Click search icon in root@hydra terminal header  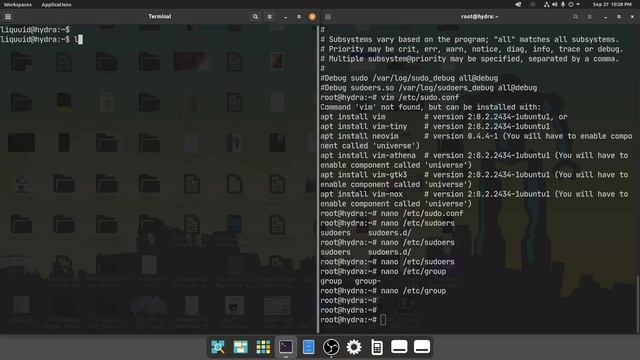(576, 17)
